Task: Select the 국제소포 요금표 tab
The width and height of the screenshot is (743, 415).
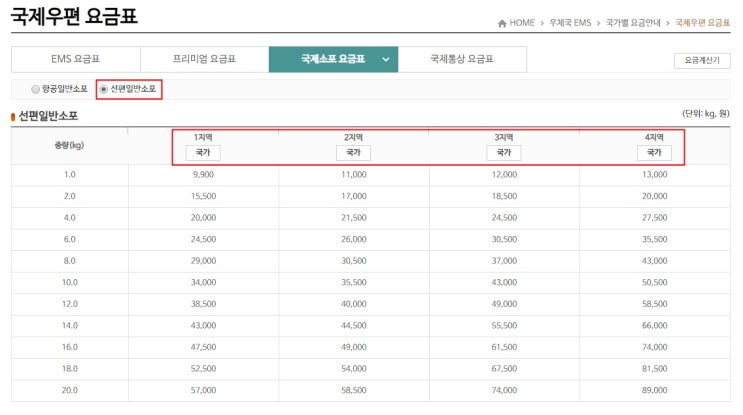Action: 333,59
